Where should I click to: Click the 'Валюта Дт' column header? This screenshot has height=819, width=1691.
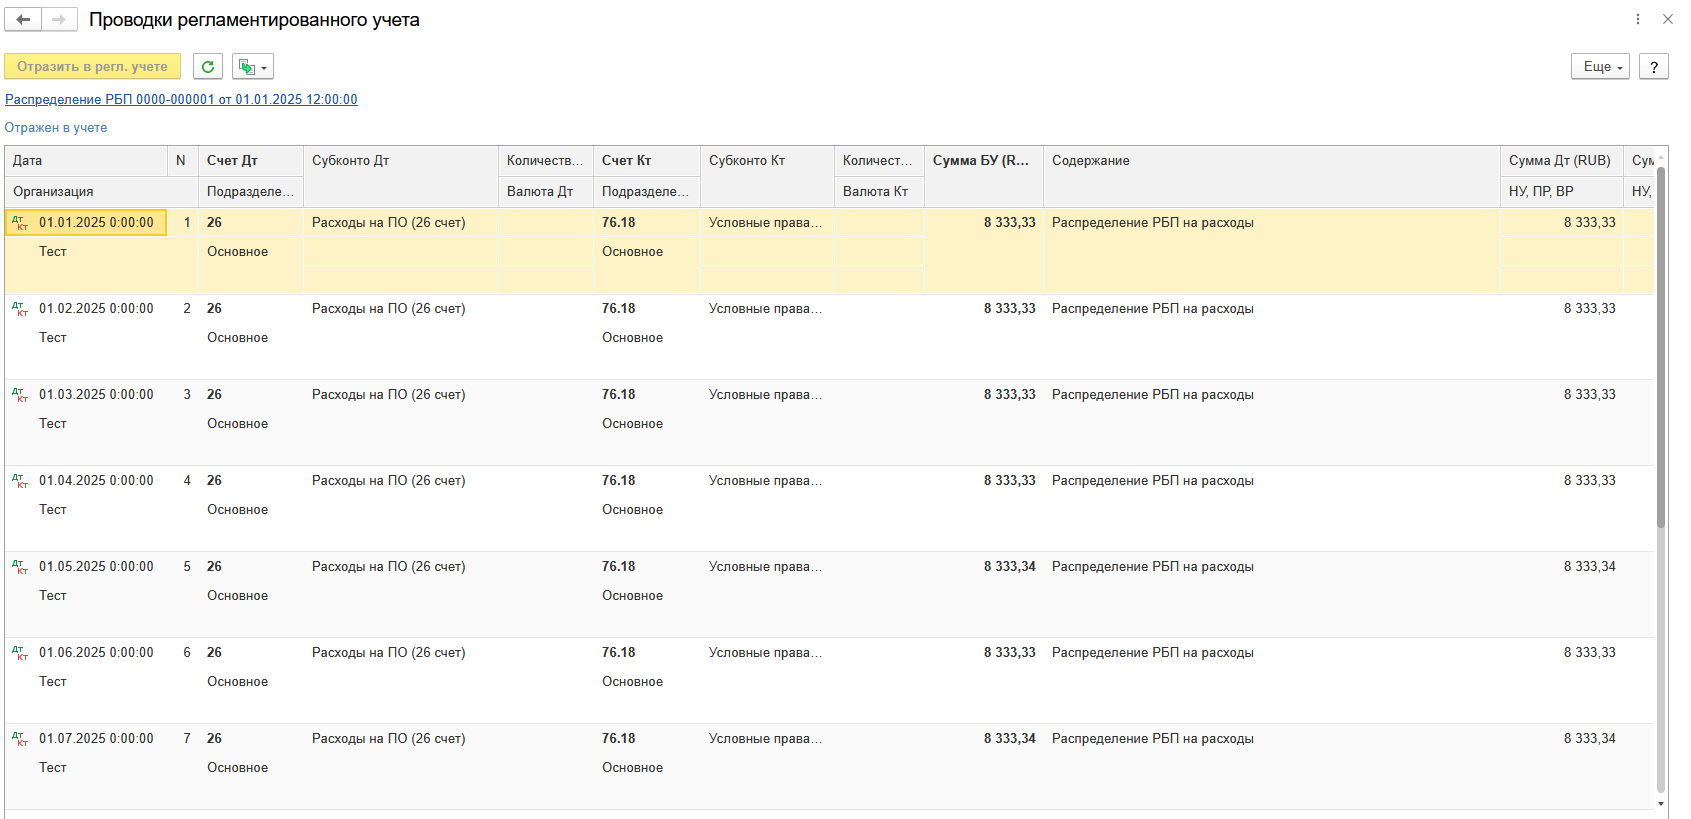pyautogui.click(x=545, y=191)
